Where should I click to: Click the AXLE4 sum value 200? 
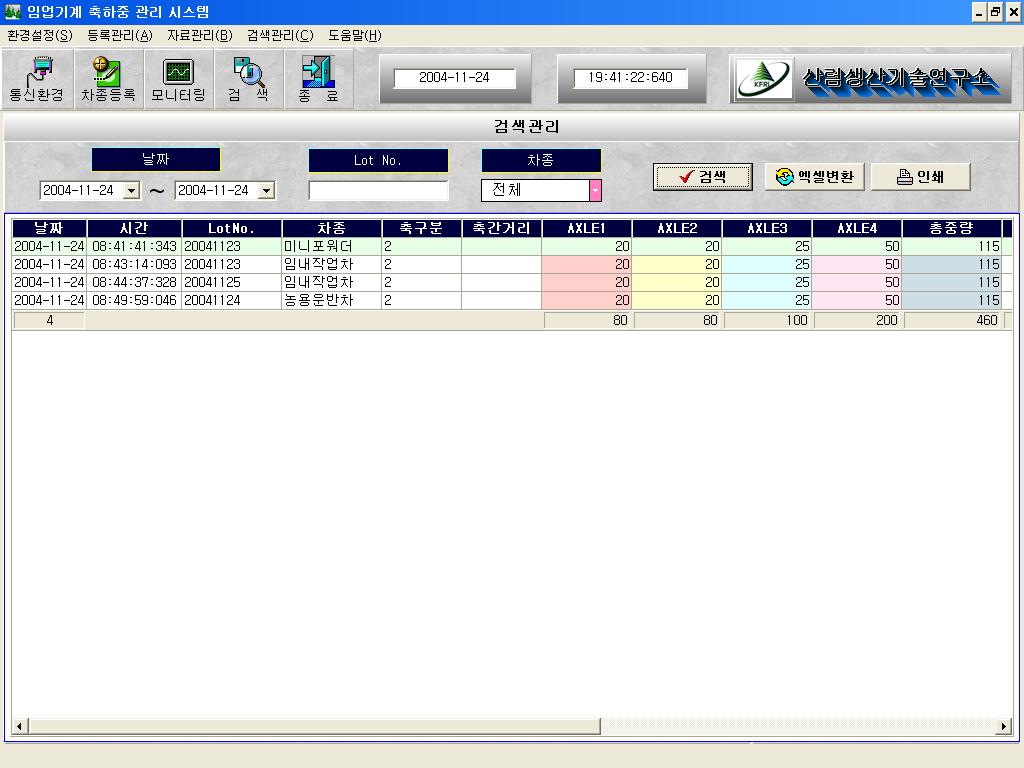857,320
